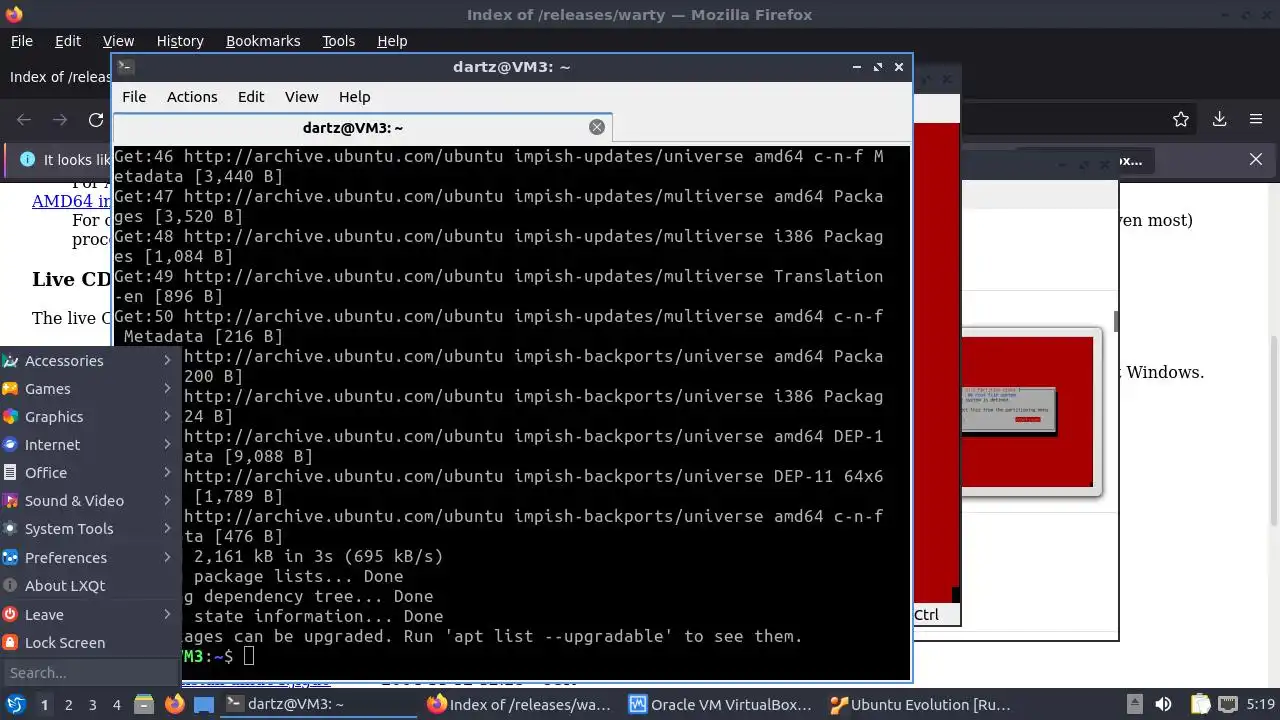
Task: Close the dartz@VM3 terminal tab
Action: coord(597,127)
